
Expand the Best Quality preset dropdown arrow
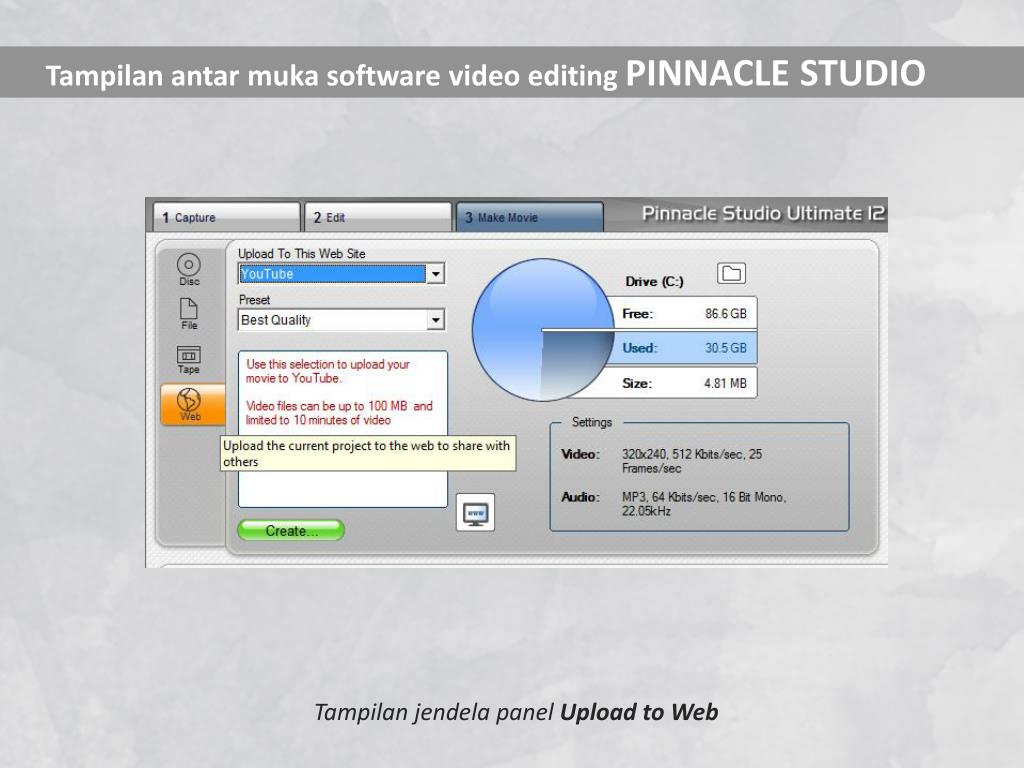436,320
